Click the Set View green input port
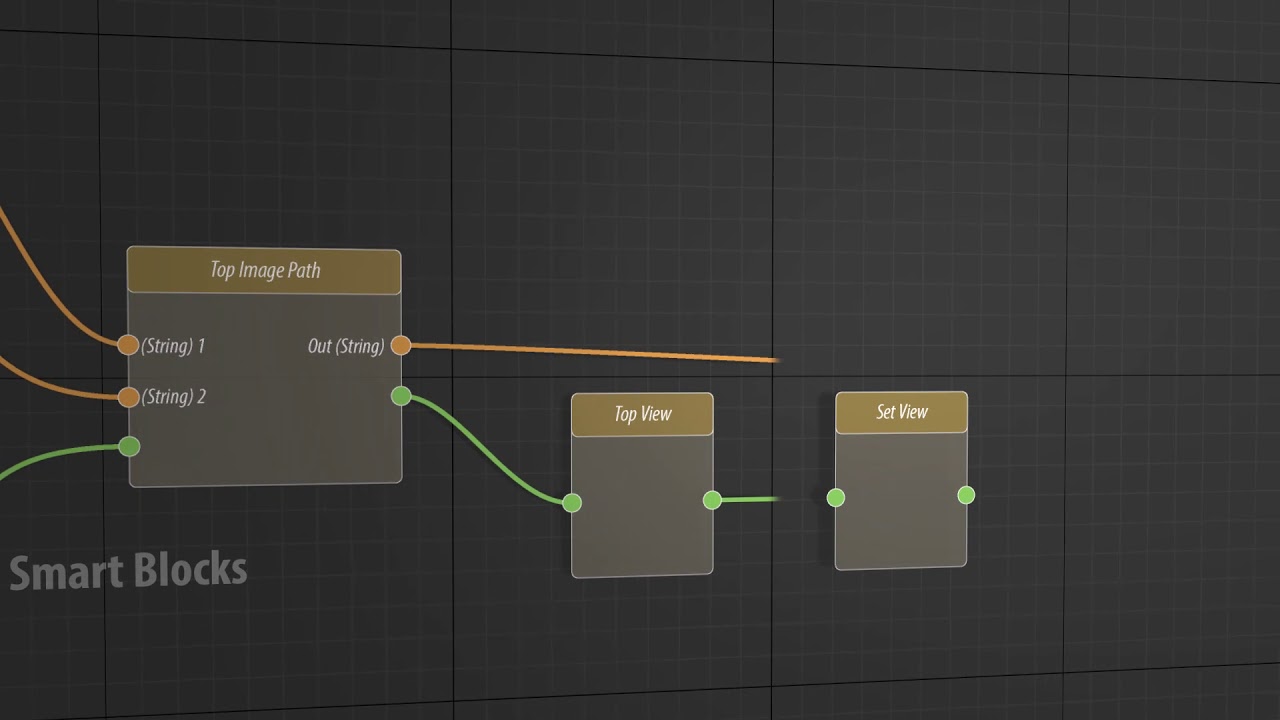 [x=836, y=498]
